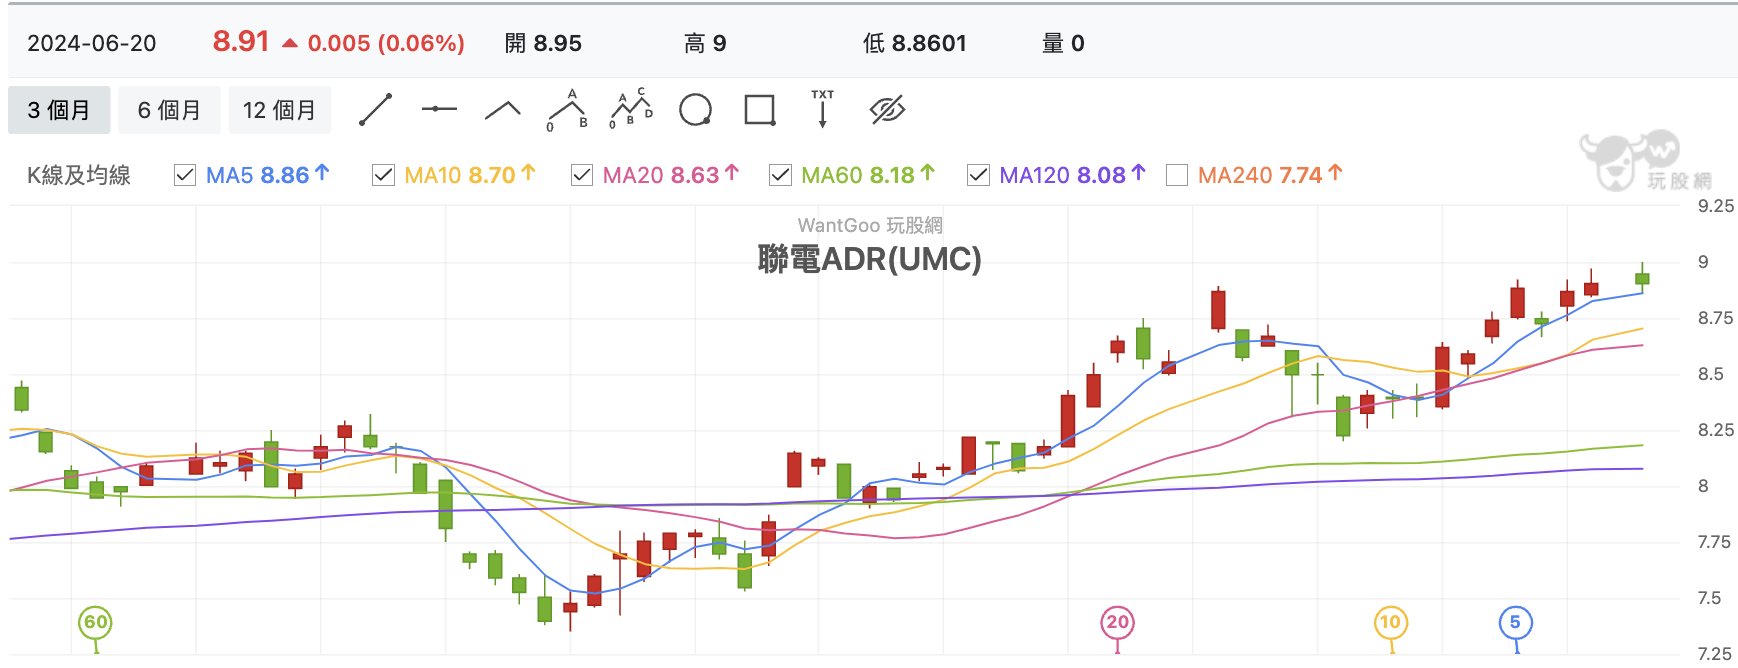Click the green 60 marker on the time axis
The width and height of the screenshot is (1738, 668).
[x=95, y=623]
